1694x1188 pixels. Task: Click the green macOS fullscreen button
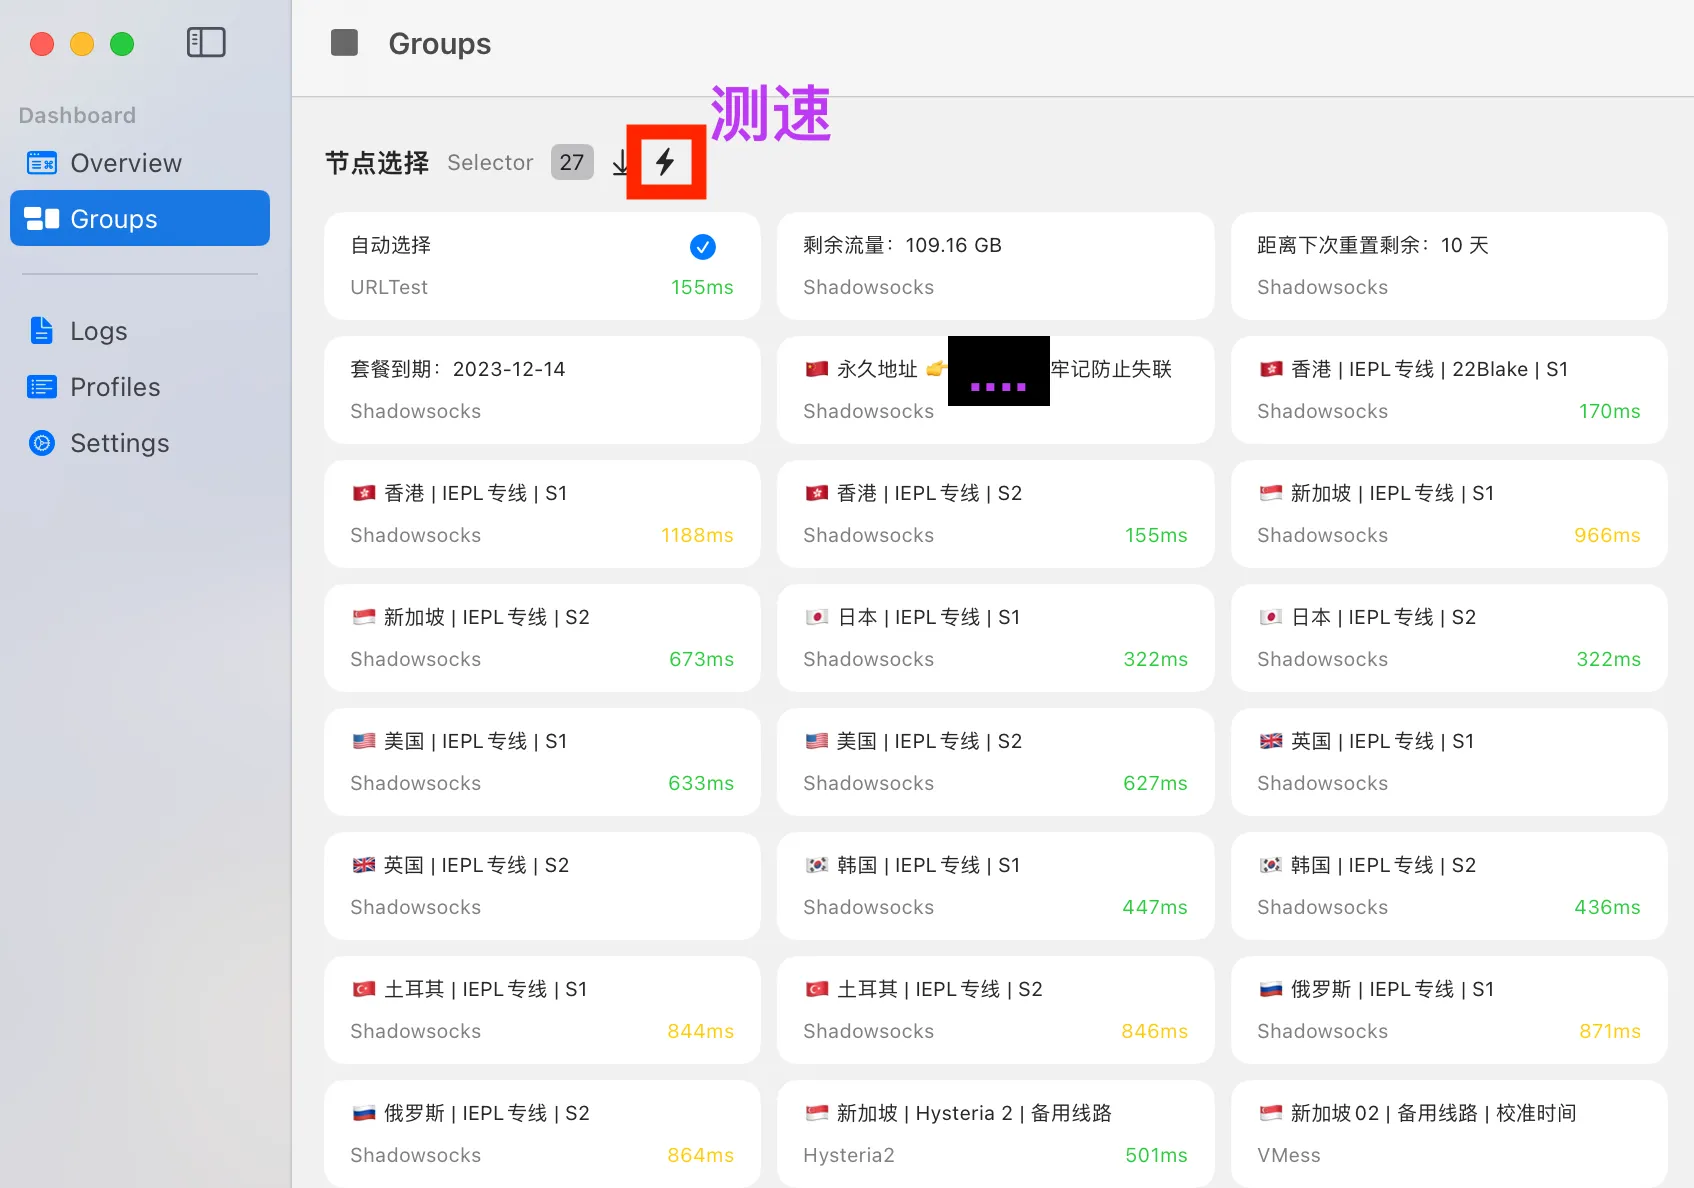122,44
